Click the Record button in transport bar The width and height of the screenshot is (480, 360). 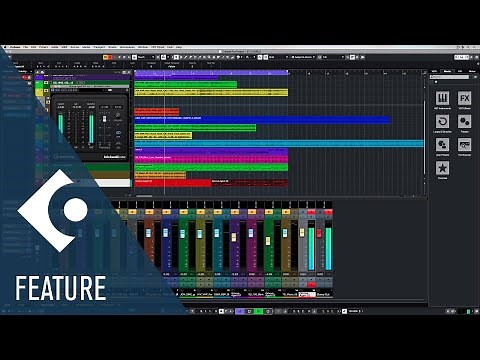267,311
